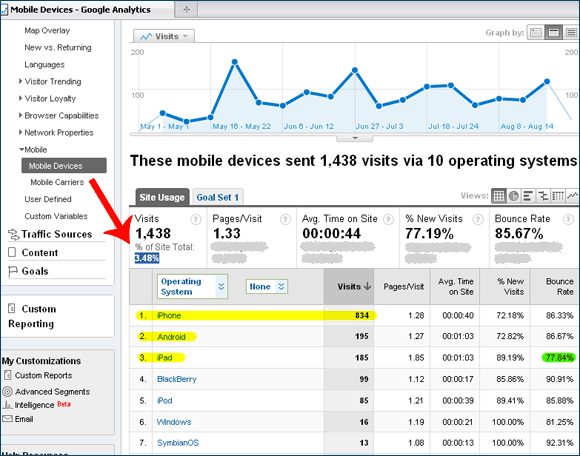580x456 pixels.
Task: Open the iPhone operating system row
Action: (169, 315)
